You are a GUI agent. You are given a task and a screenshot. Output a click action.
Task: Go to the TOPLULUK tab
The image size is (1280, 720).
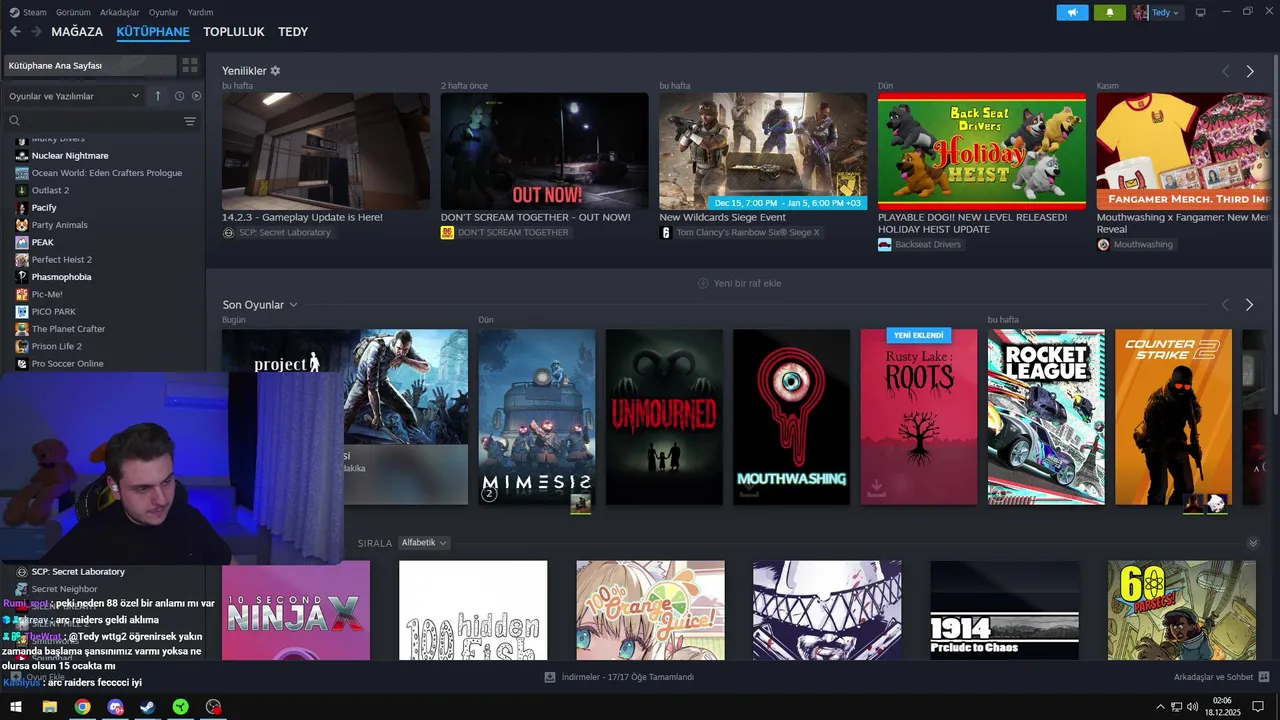coord(234,32)
